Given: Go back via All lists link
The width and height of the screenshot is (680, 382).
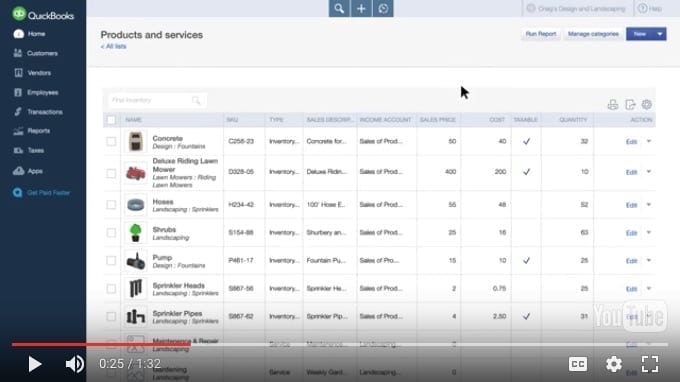Looking at the screenshot, I should coord(114,46).
